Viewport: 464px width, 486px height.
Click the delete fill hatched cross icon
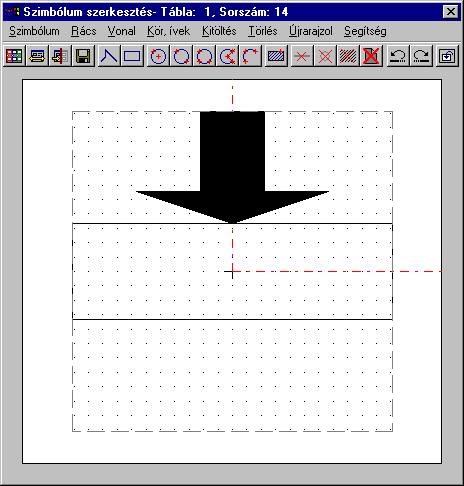(x=348, y=56)
